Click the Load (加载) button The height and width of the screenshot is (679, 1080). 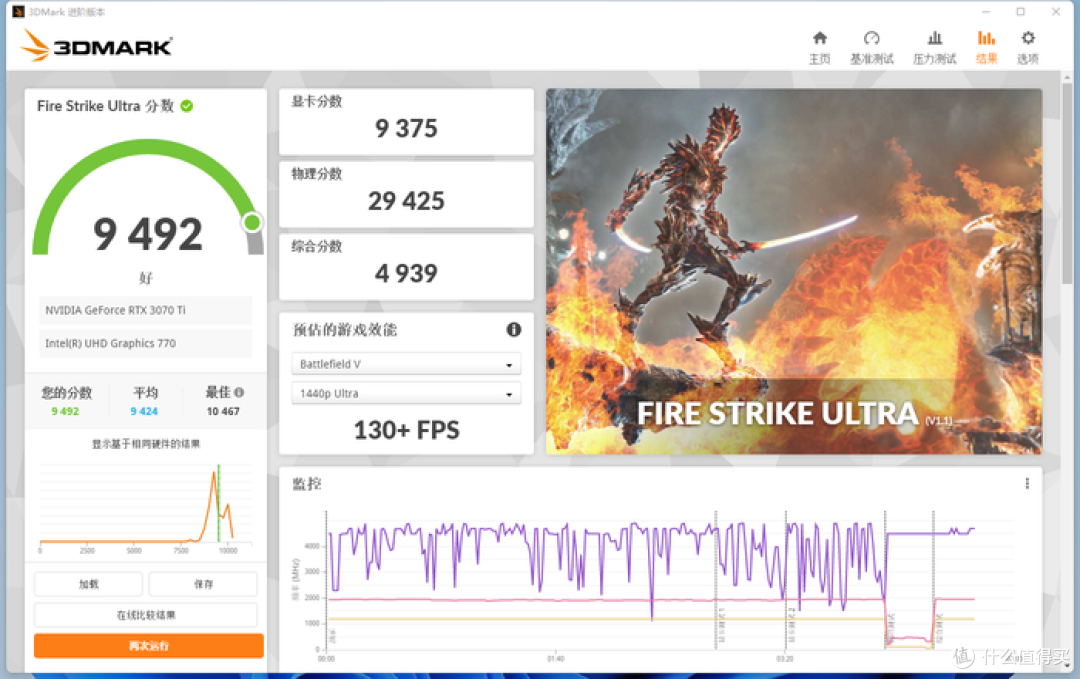(89, 584)
